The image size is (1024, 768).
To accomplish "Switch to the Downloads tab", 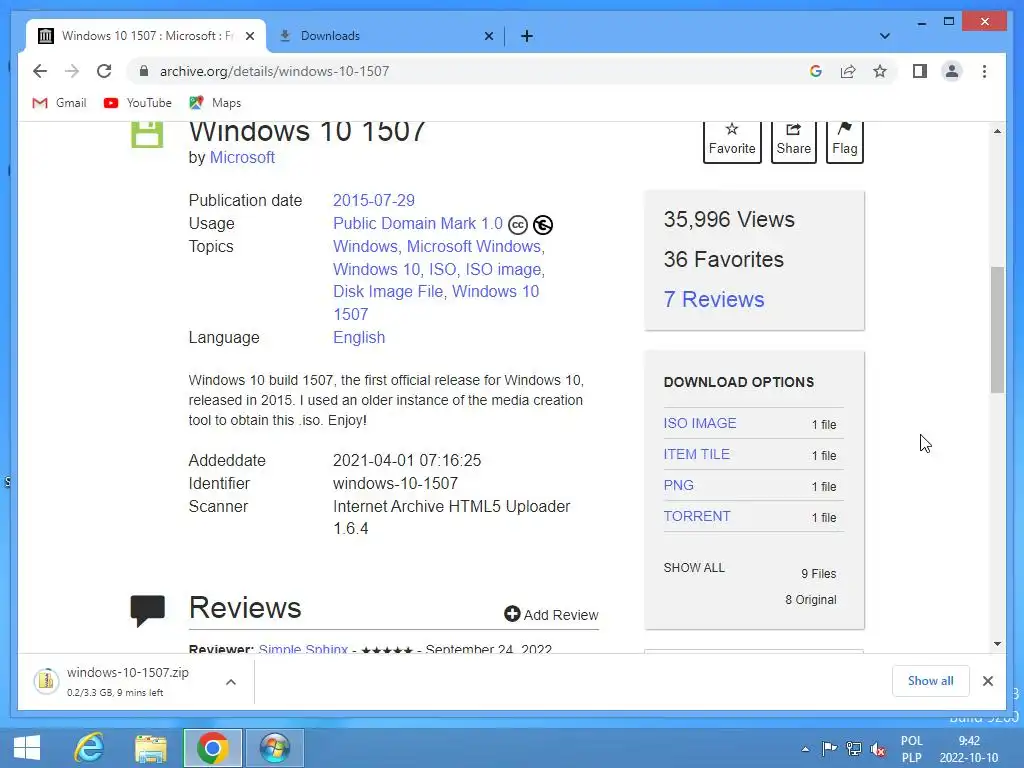I will [x=384, y=36].
